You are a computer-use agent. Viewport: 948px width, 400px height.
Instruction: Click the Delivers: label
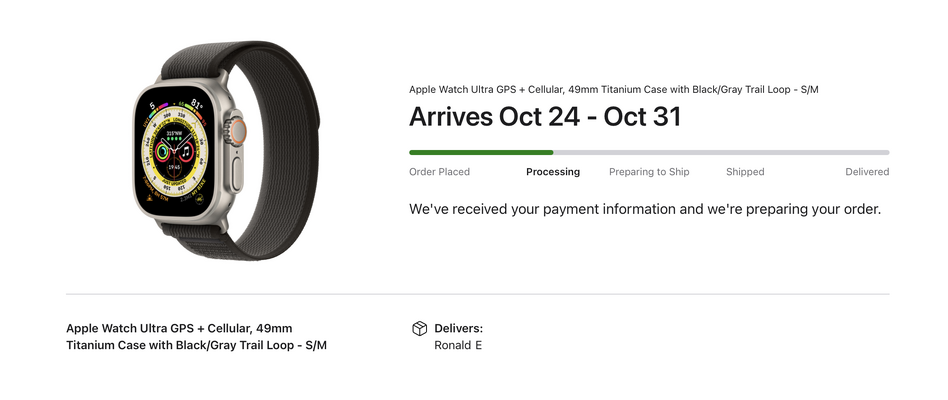(458, 329)
